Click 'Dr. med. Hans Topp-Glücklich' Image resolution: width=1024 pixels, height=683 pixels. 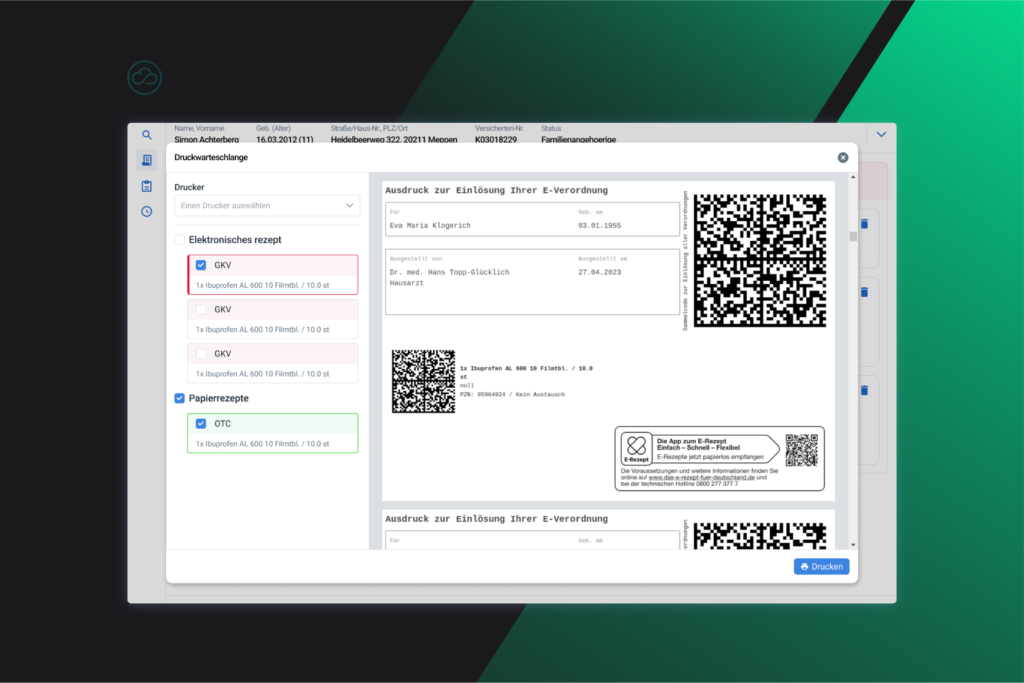(x=449, y=272)
